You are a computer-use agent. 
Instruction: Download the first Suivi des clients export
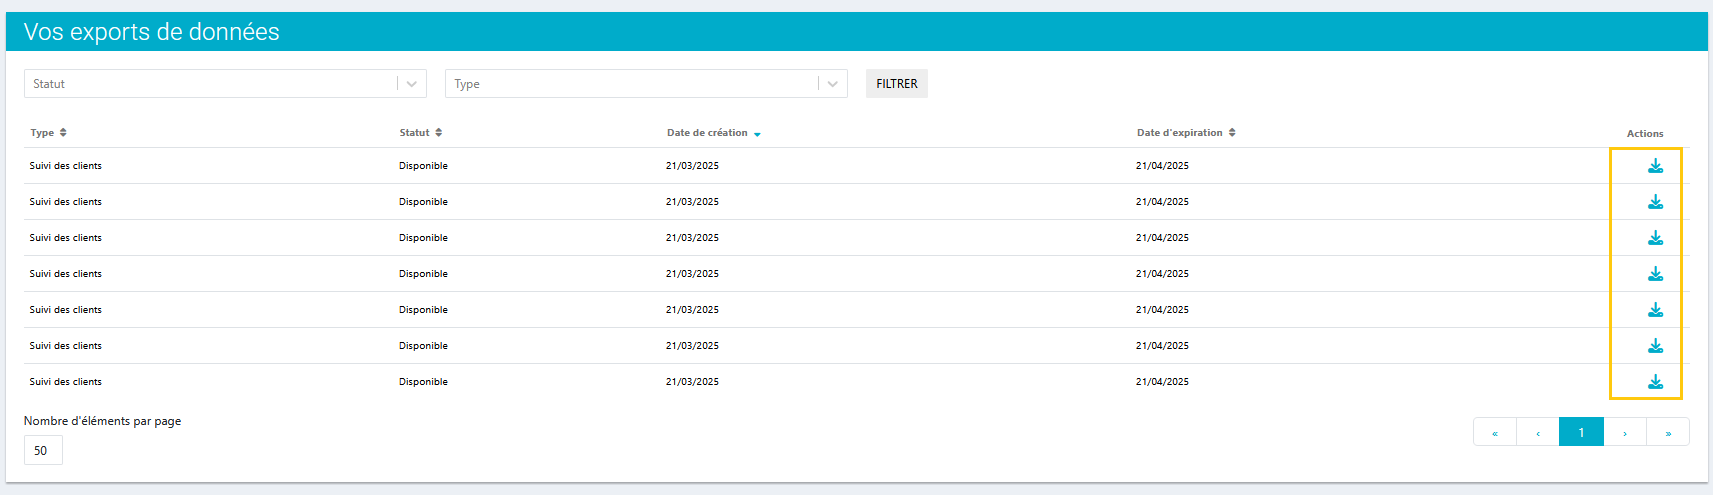(1655, 166)
